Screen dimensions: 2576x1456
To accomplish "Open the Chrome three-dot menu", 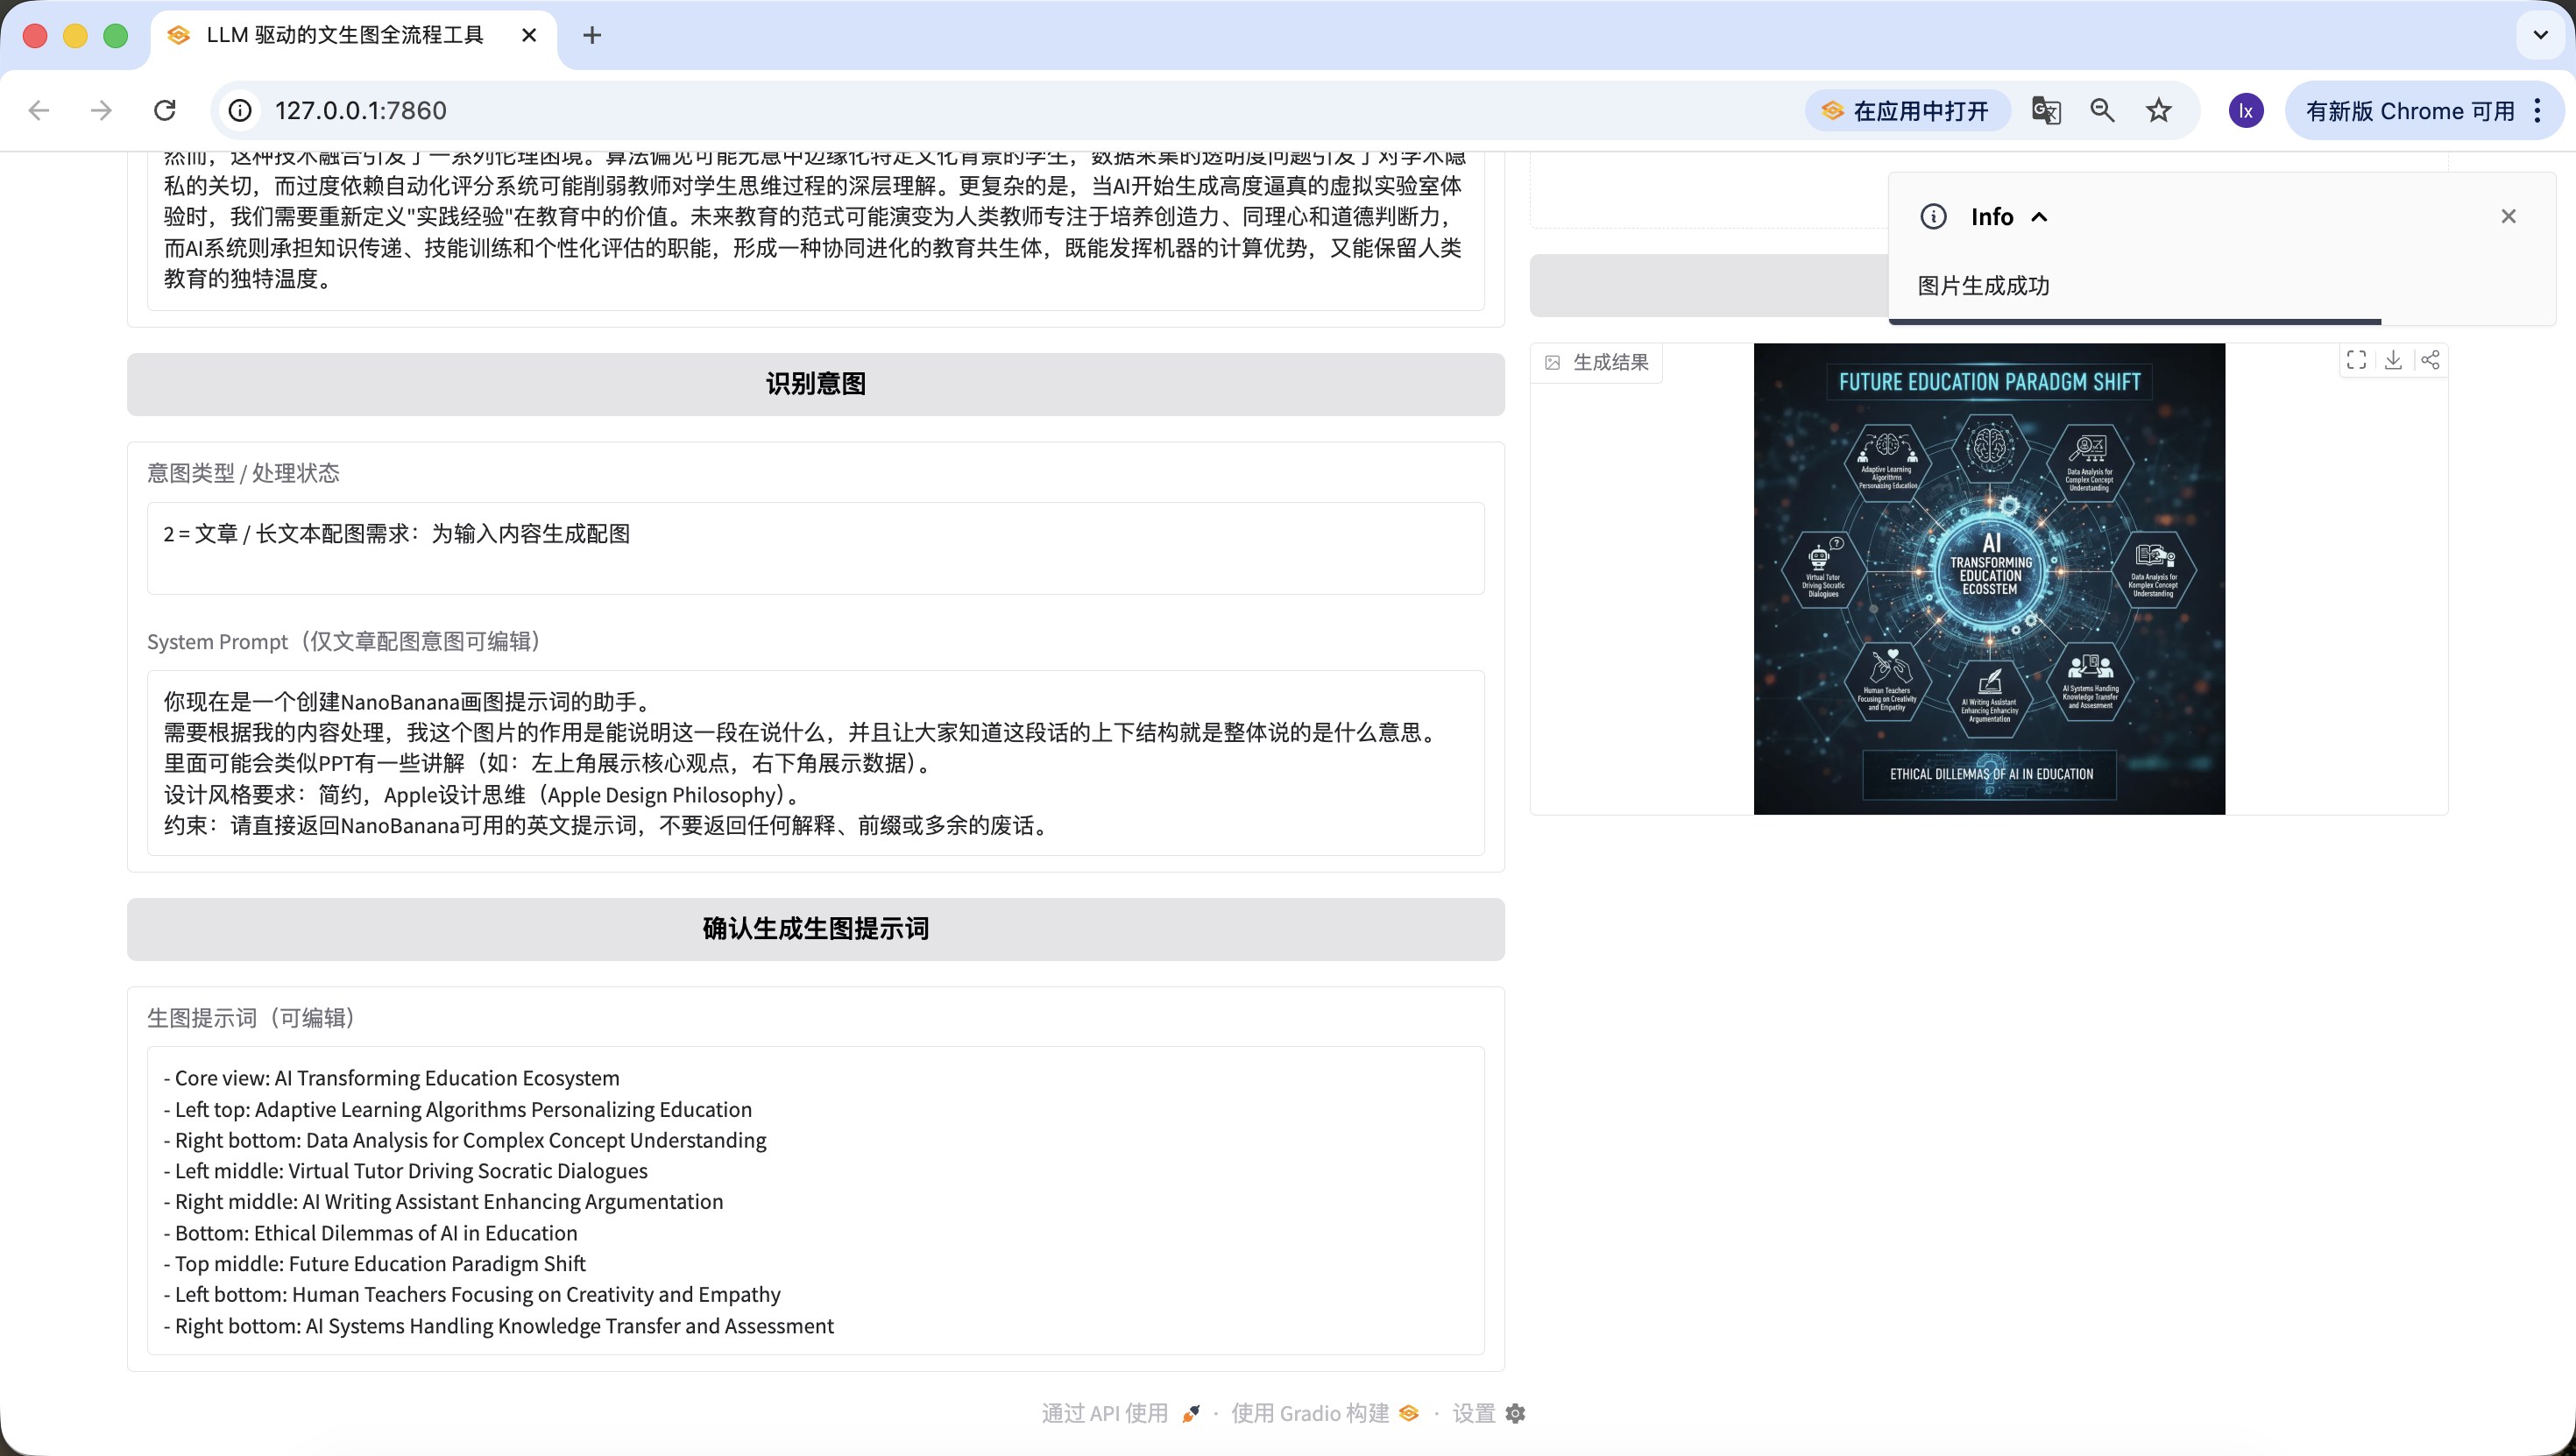I will [x=2538, y=110].
